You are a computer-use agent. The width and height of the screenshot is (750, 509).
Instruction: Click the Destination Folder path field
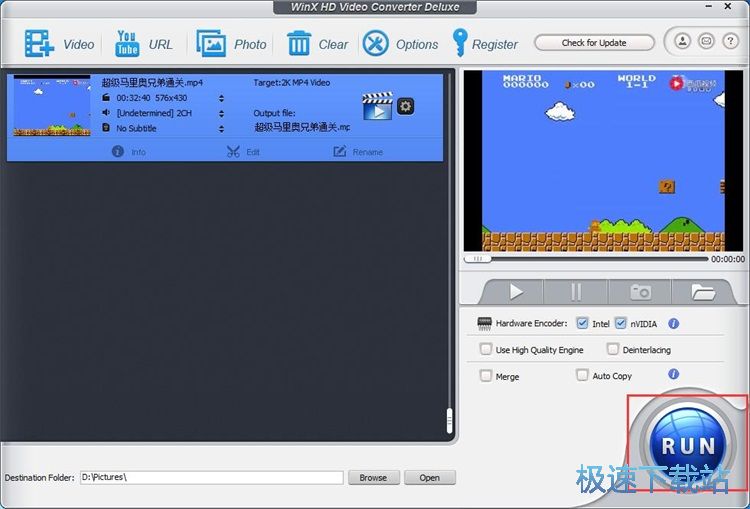tap(211, 477)
